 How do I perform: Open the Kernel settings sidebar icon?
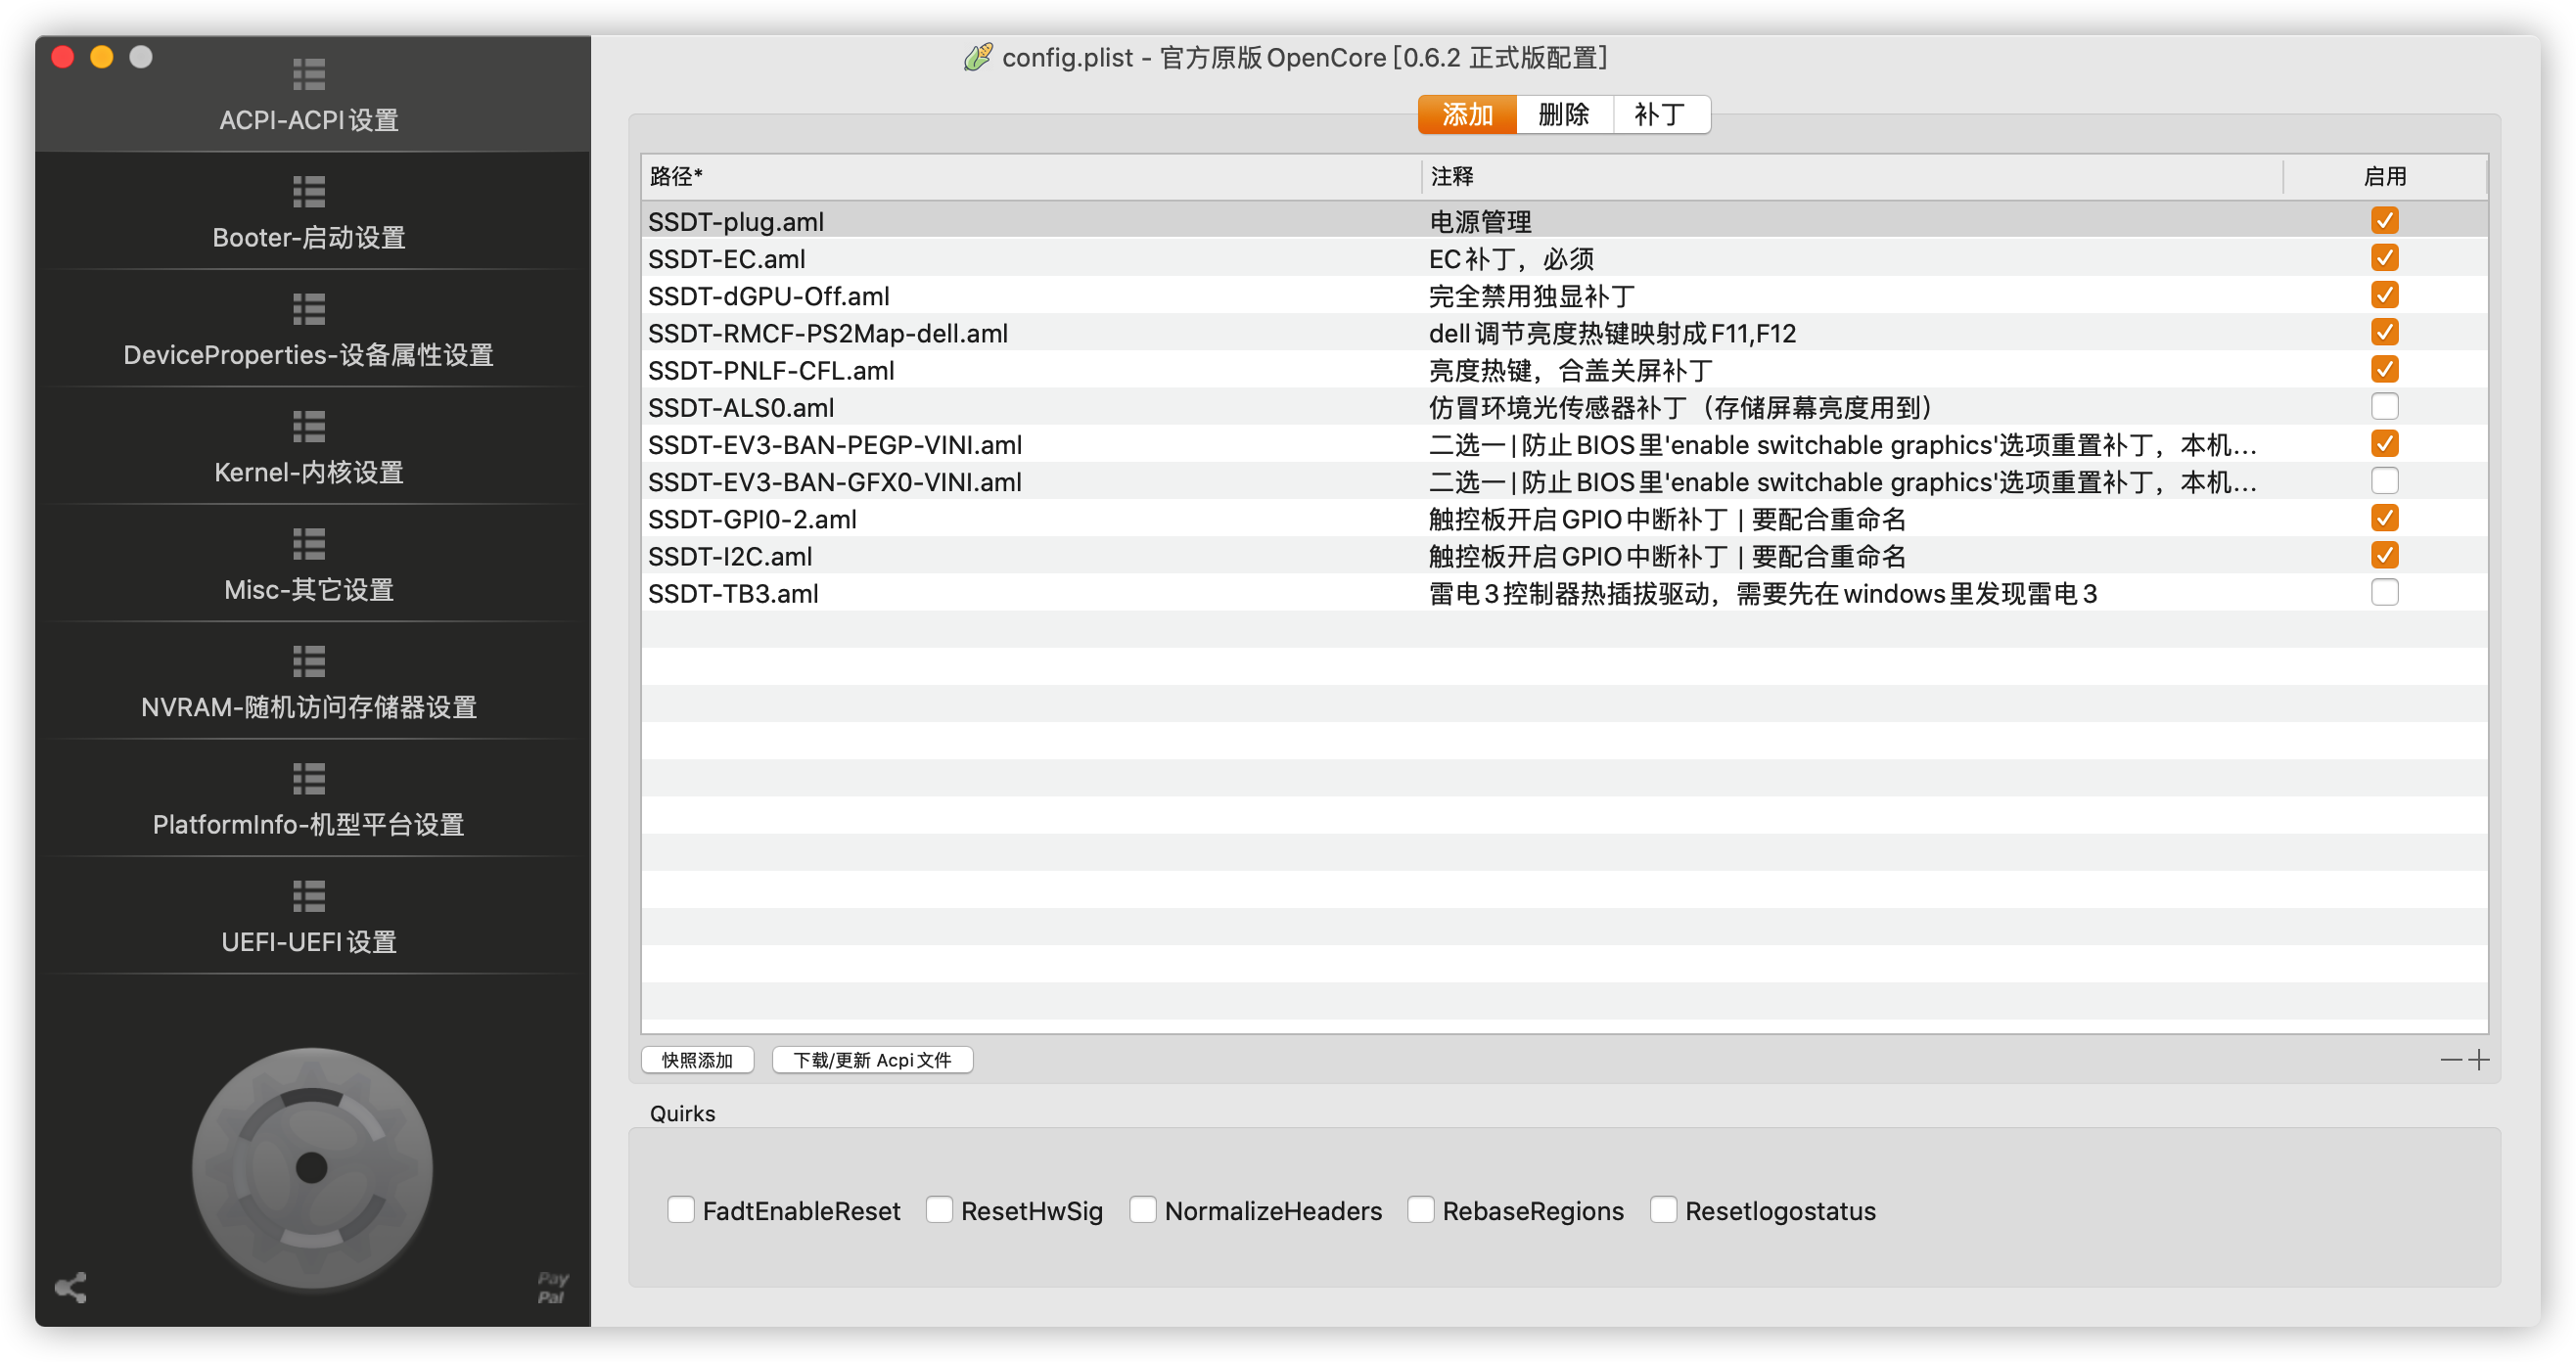(309, 427)
